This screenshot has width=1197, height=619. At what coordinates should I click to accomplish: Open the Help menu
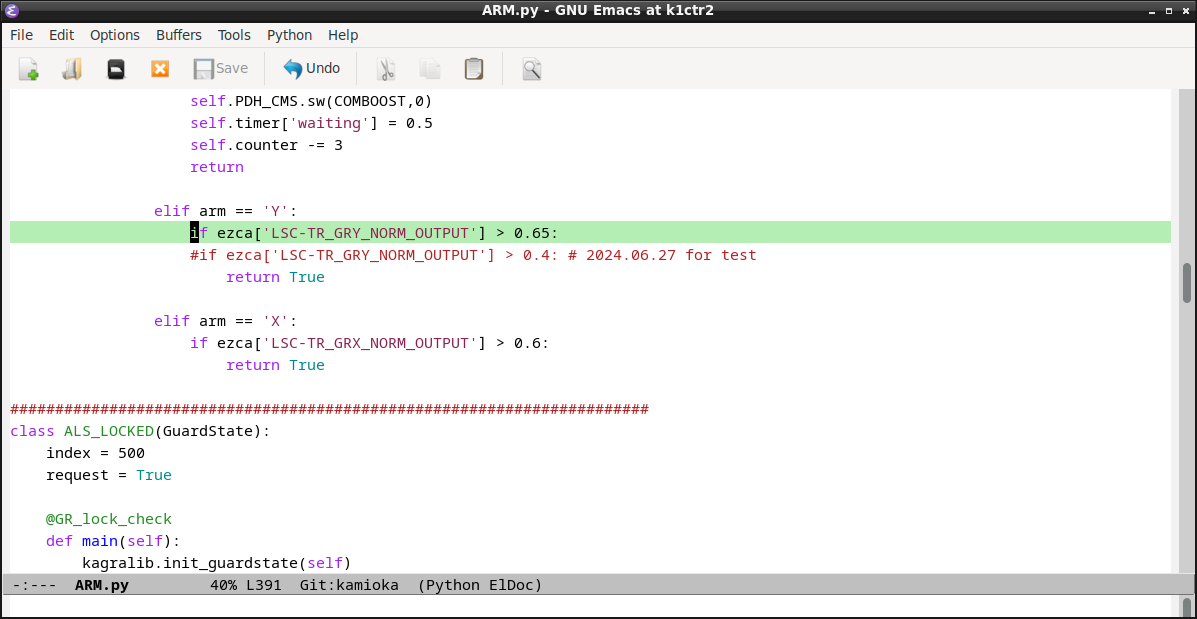(343, 35)
